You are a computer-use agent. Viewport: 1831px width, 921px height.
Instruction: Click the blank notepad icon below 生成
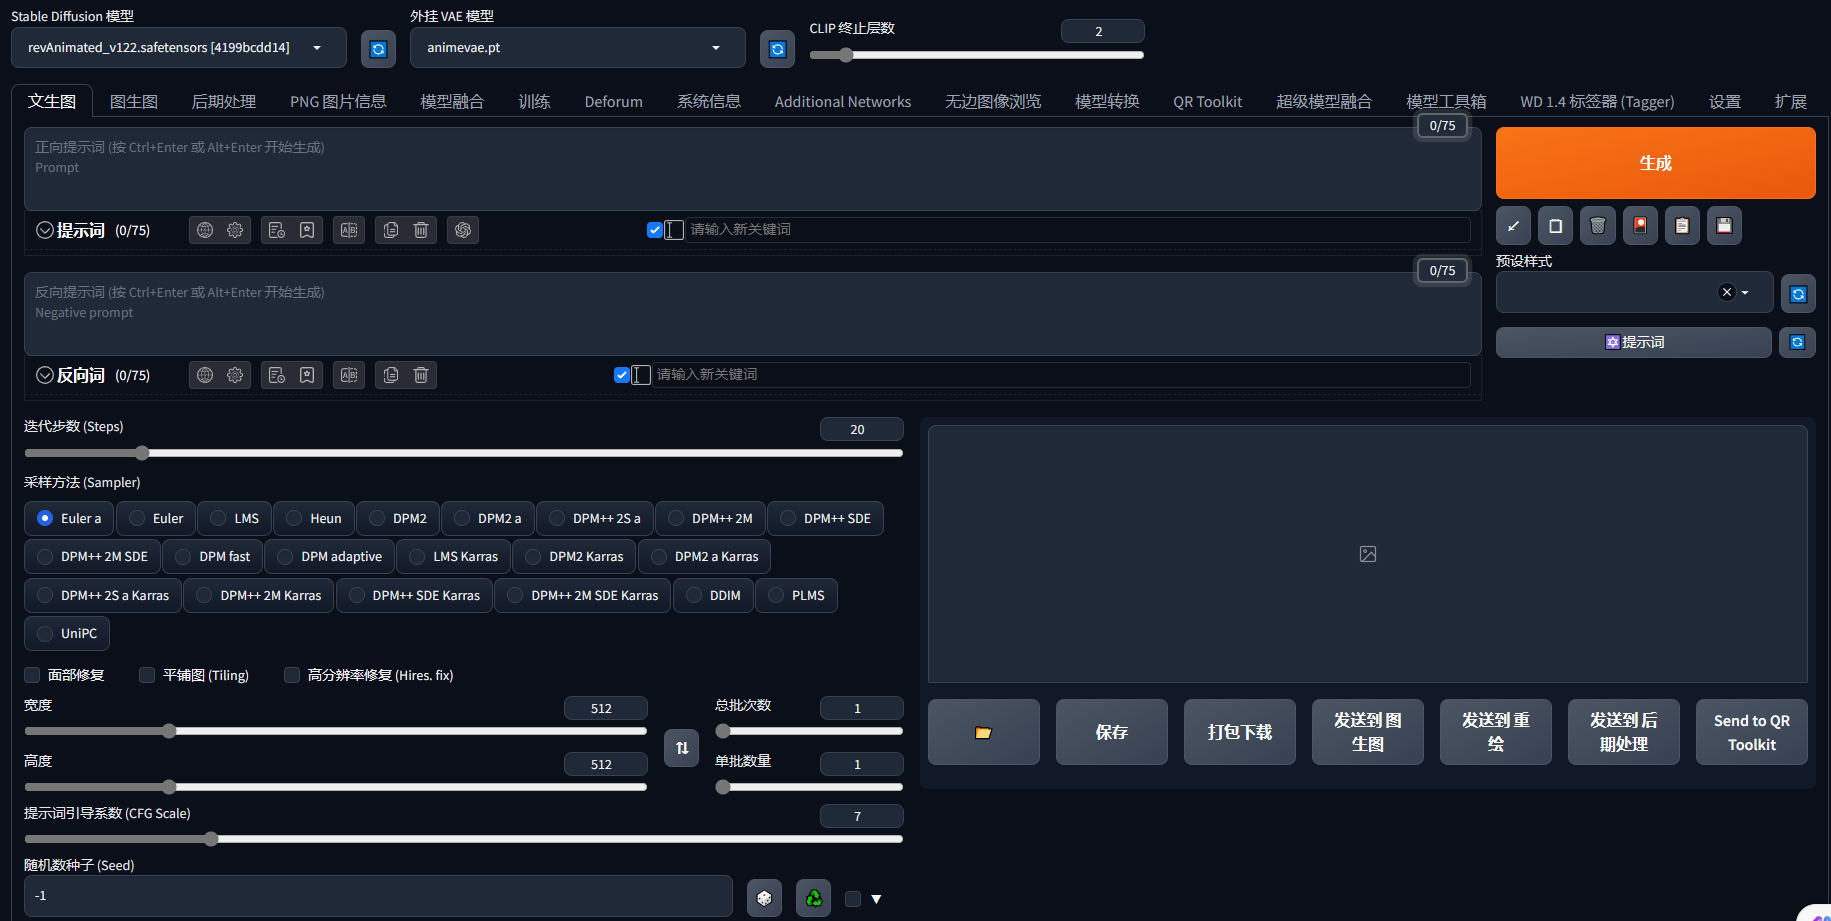click(1556, 226)
